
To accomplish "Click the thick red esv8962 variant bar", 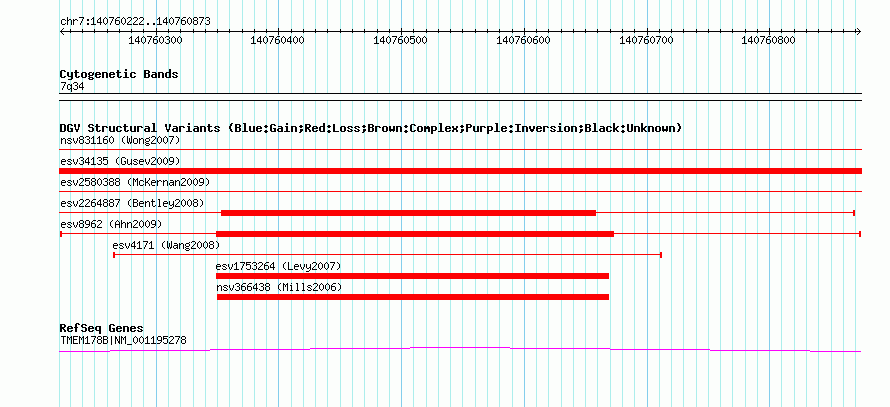I will 415,234.
